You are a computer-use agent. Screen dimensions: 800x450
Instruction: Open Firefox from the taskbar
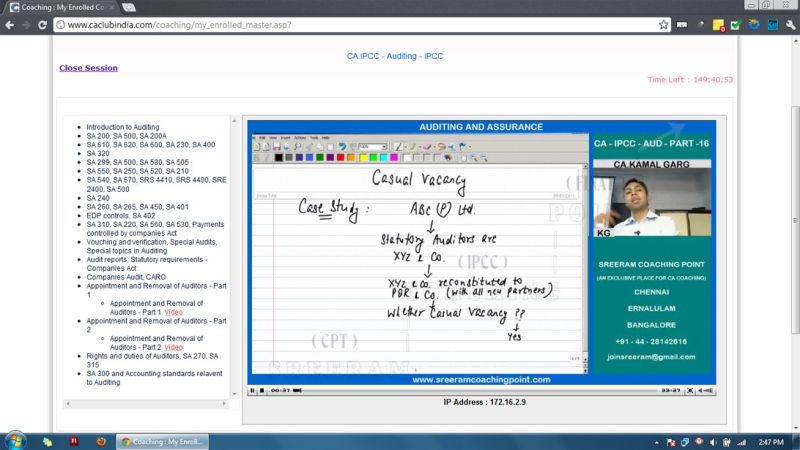click(x=100, y=440)
